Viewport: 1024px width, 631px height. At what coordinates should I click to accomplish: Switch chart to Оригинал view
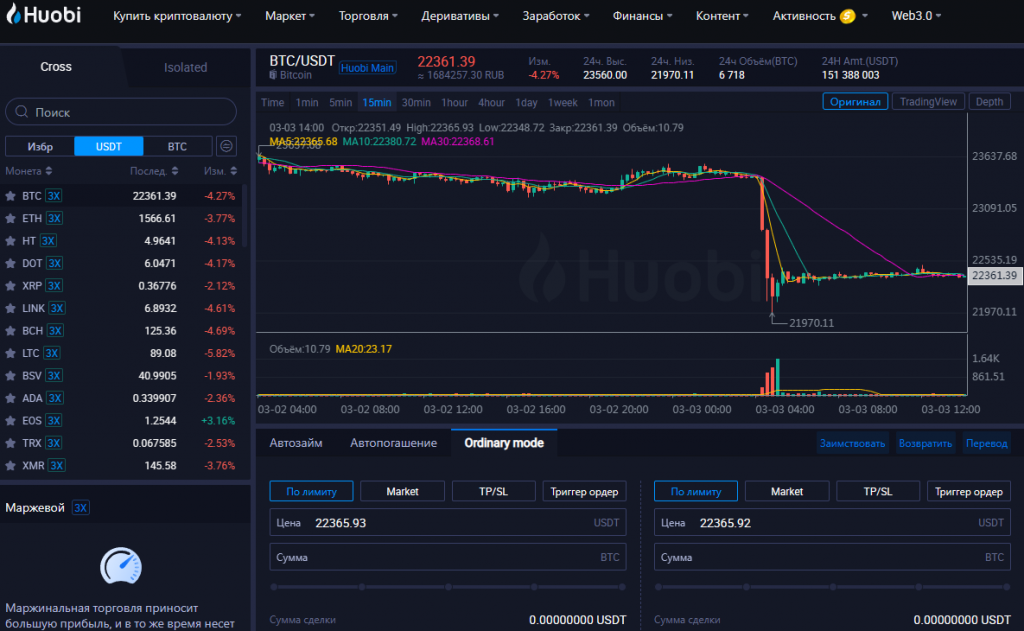[x=855, y=101]
